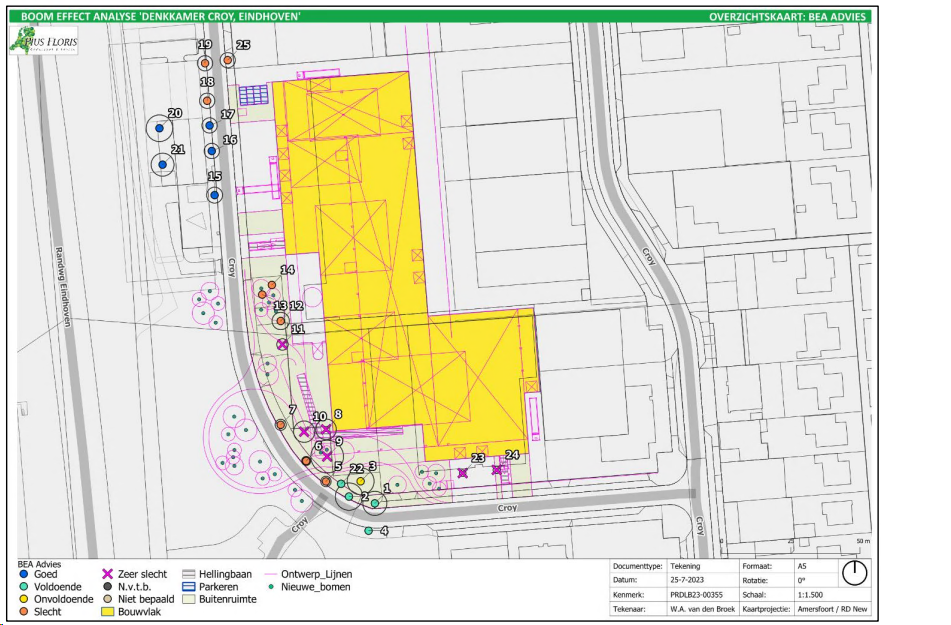Select the crossed tree marker 9
The width and height of the screenshot is (951, 625).
click(x=326, y=456)
